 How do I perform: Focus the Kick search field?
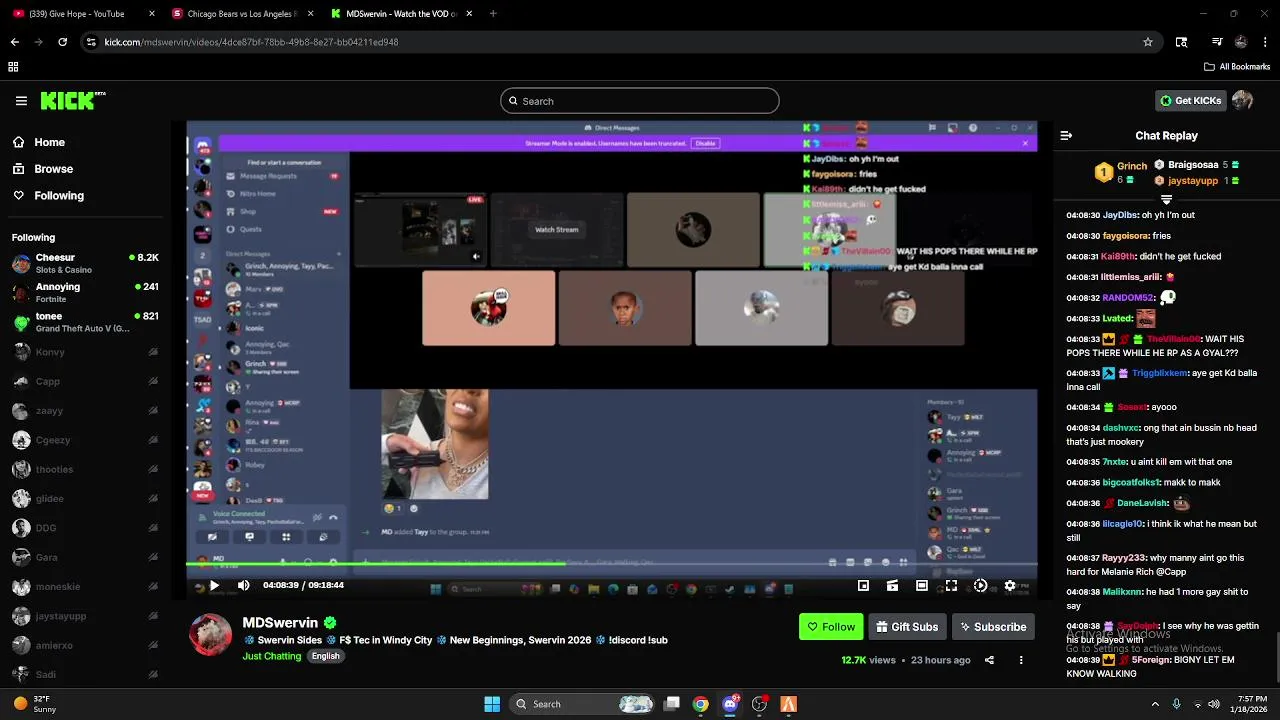(x=640, y=101)
